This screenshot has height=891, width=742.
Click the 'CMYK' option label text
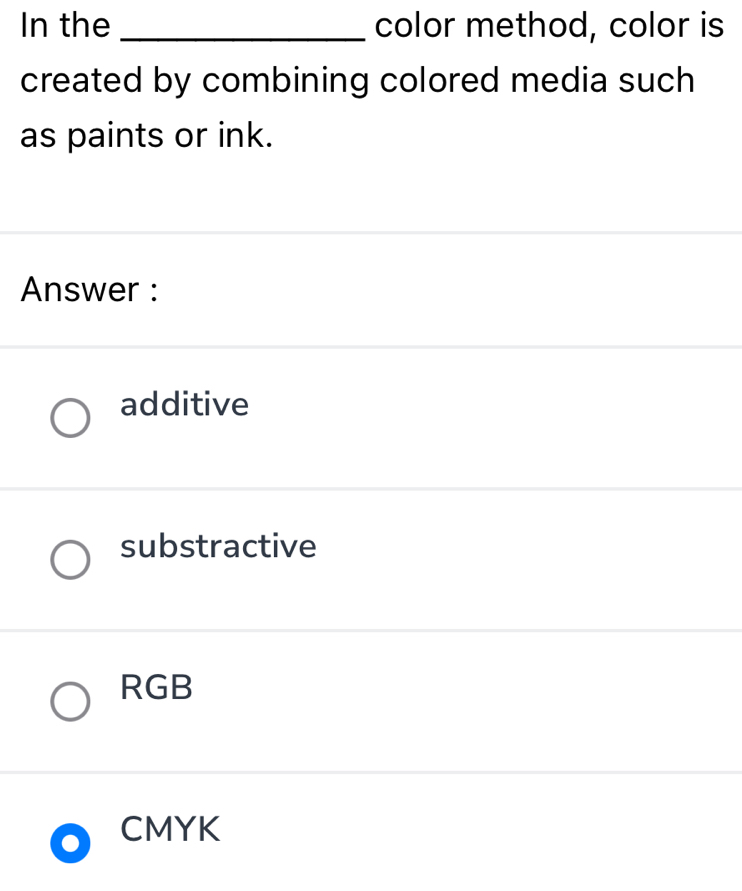click(170, 829)
